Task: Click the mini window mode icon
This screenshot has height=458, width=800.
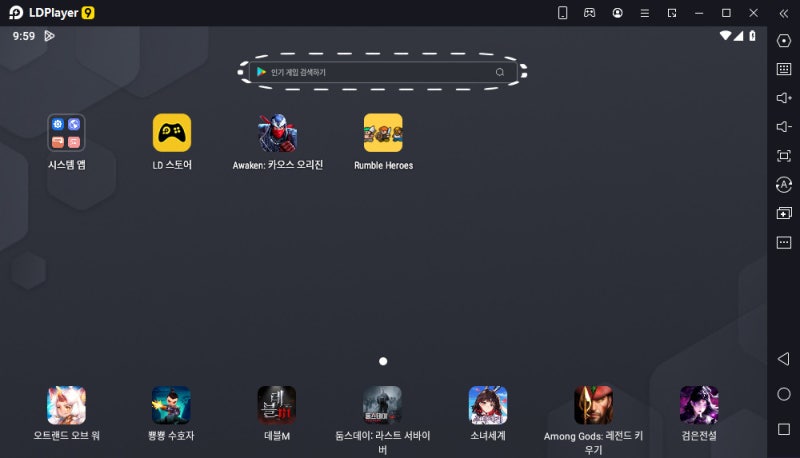Action: click(x=672, y=13)
